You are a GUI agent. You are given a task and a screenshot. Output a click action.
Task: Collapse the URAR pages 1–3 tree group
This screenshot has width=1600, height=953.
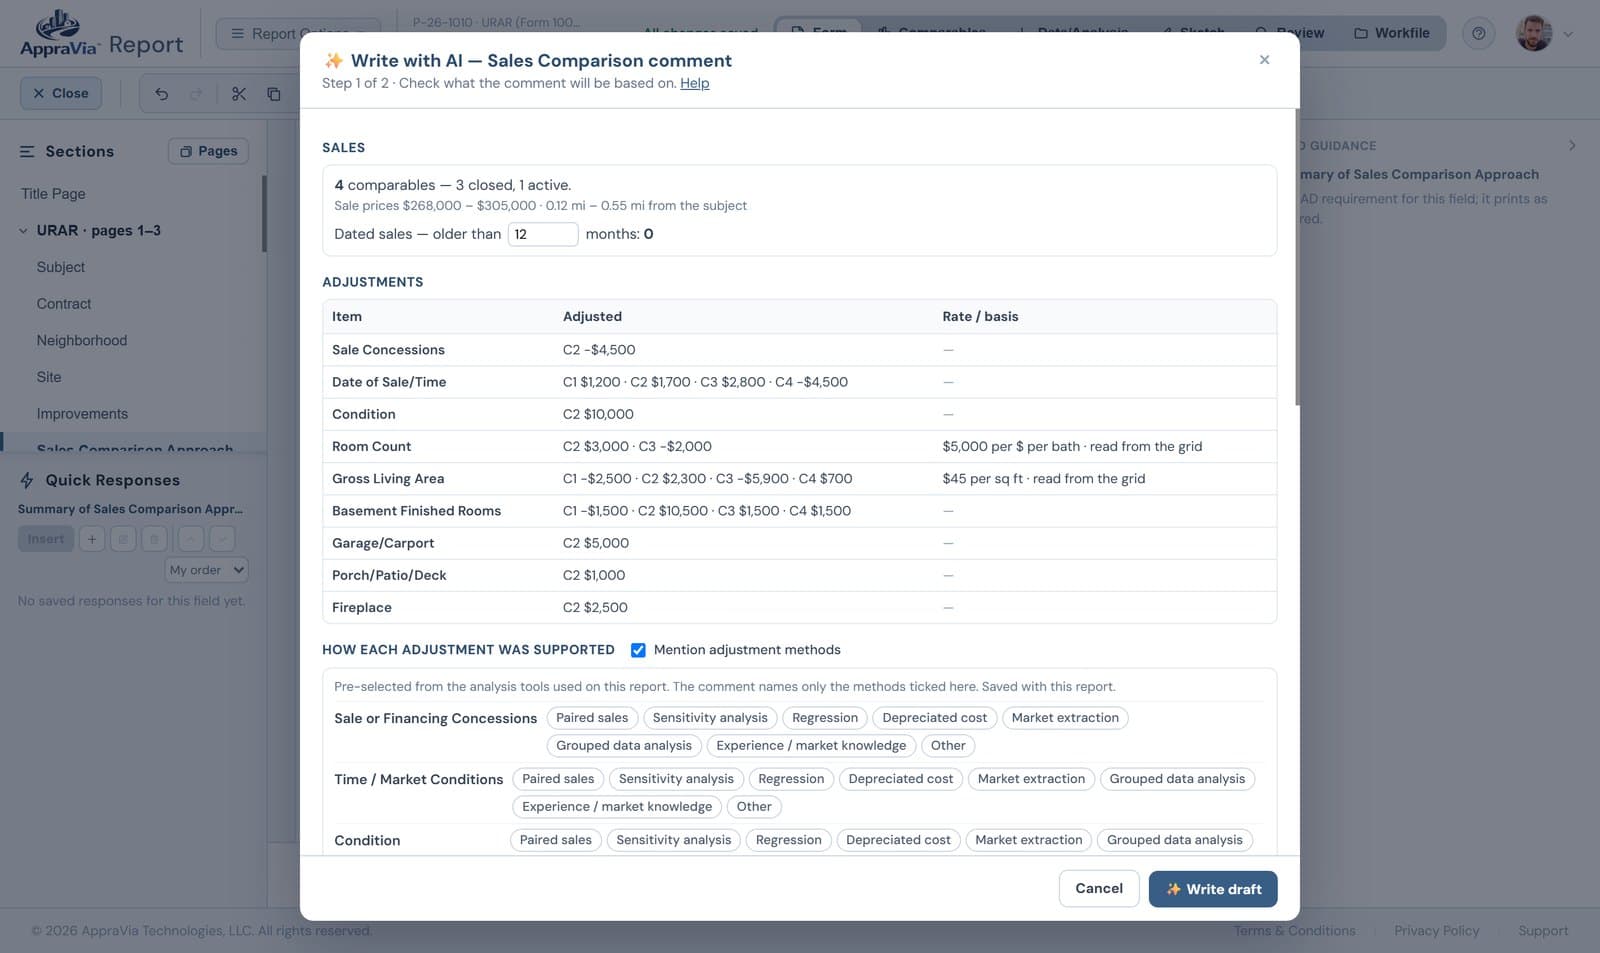pos(23,231)
